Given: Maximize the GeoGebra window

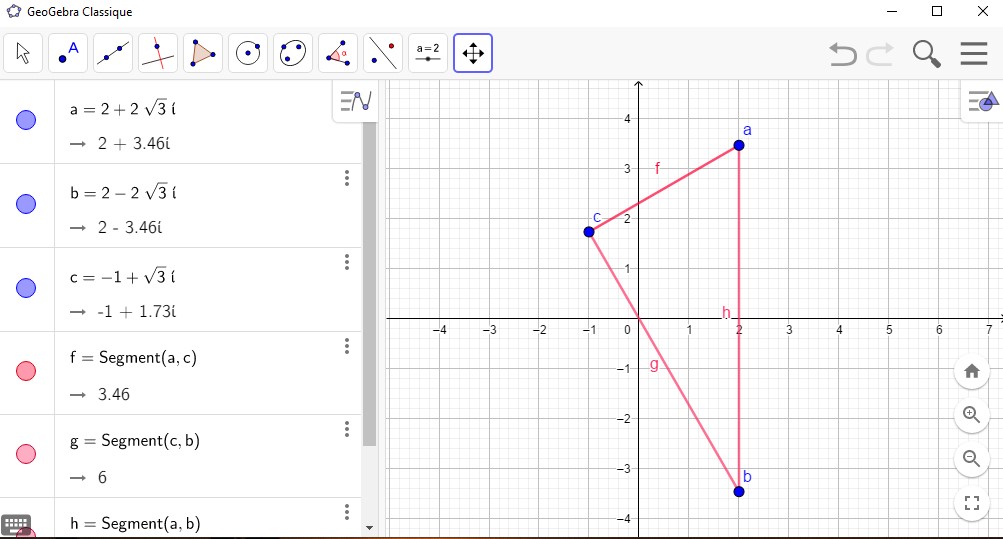Looking at the screenshot, I should [937, 11].
